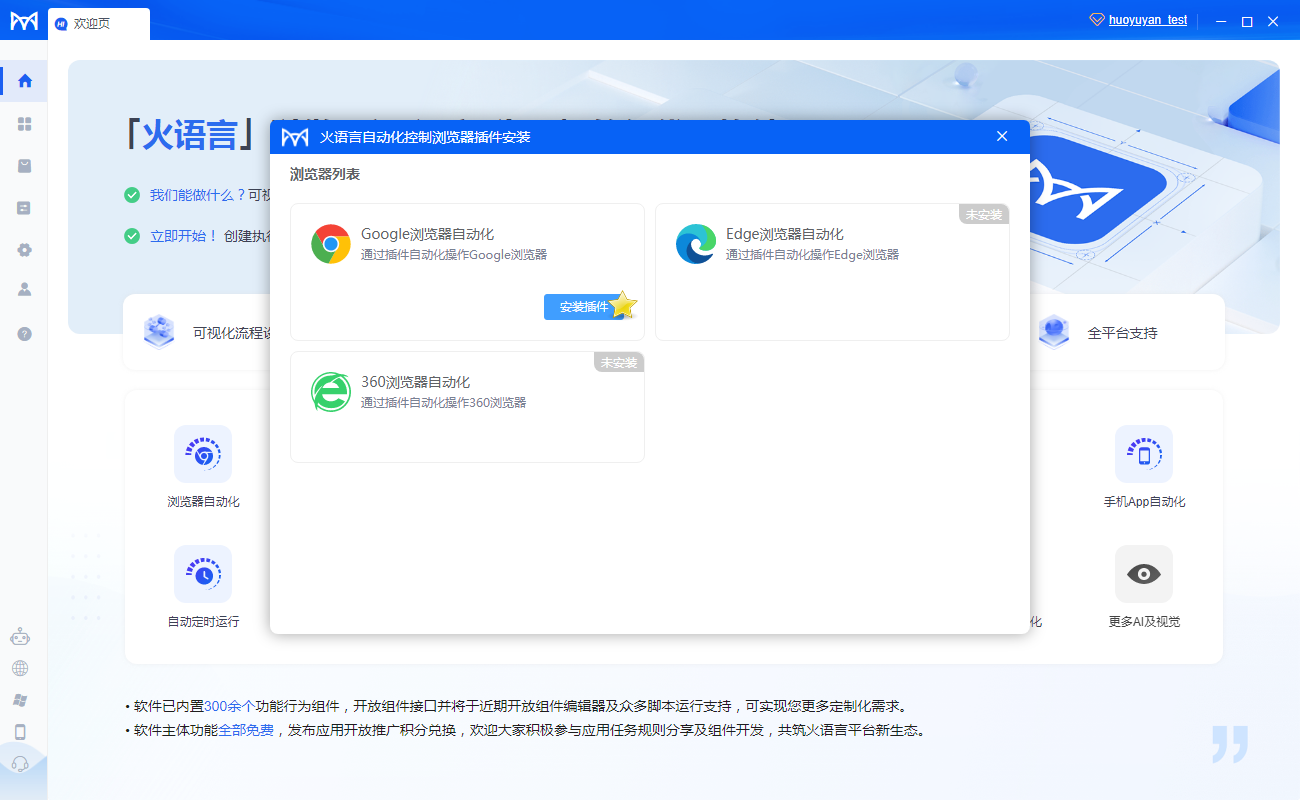The height and width of the screenshot is (800, 1300).
Task: Click the 可视化流程 card icon
Action: click(159, 331)
